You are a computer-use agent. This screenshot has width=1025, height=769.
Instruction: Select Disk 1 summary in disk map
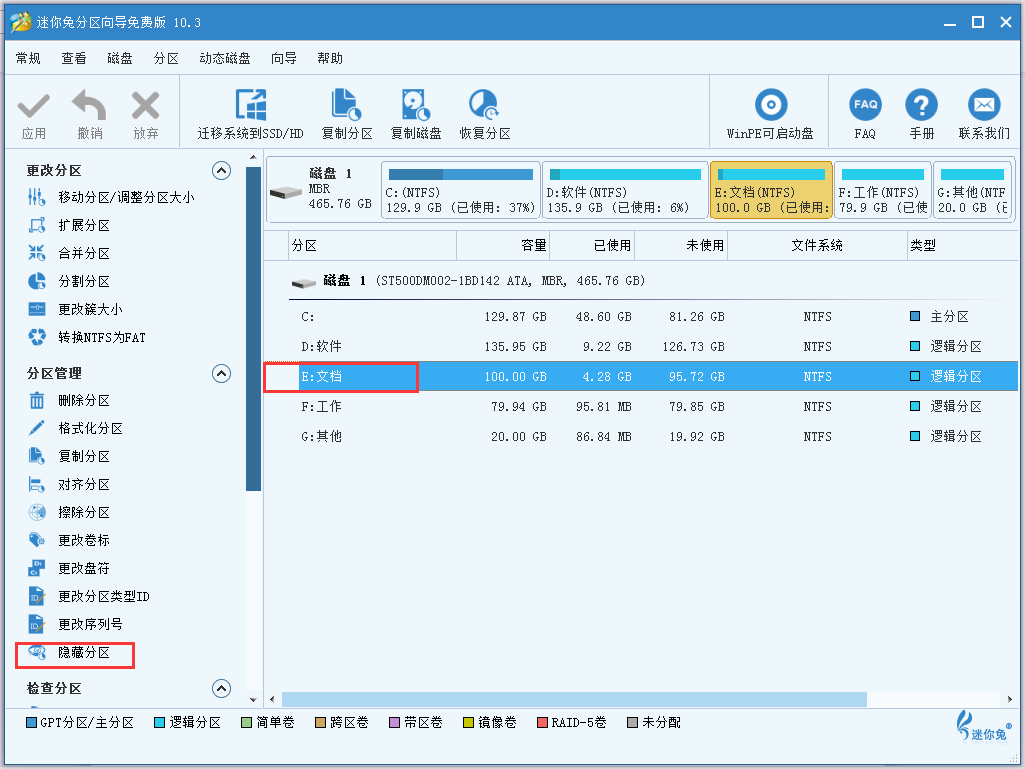323,190
